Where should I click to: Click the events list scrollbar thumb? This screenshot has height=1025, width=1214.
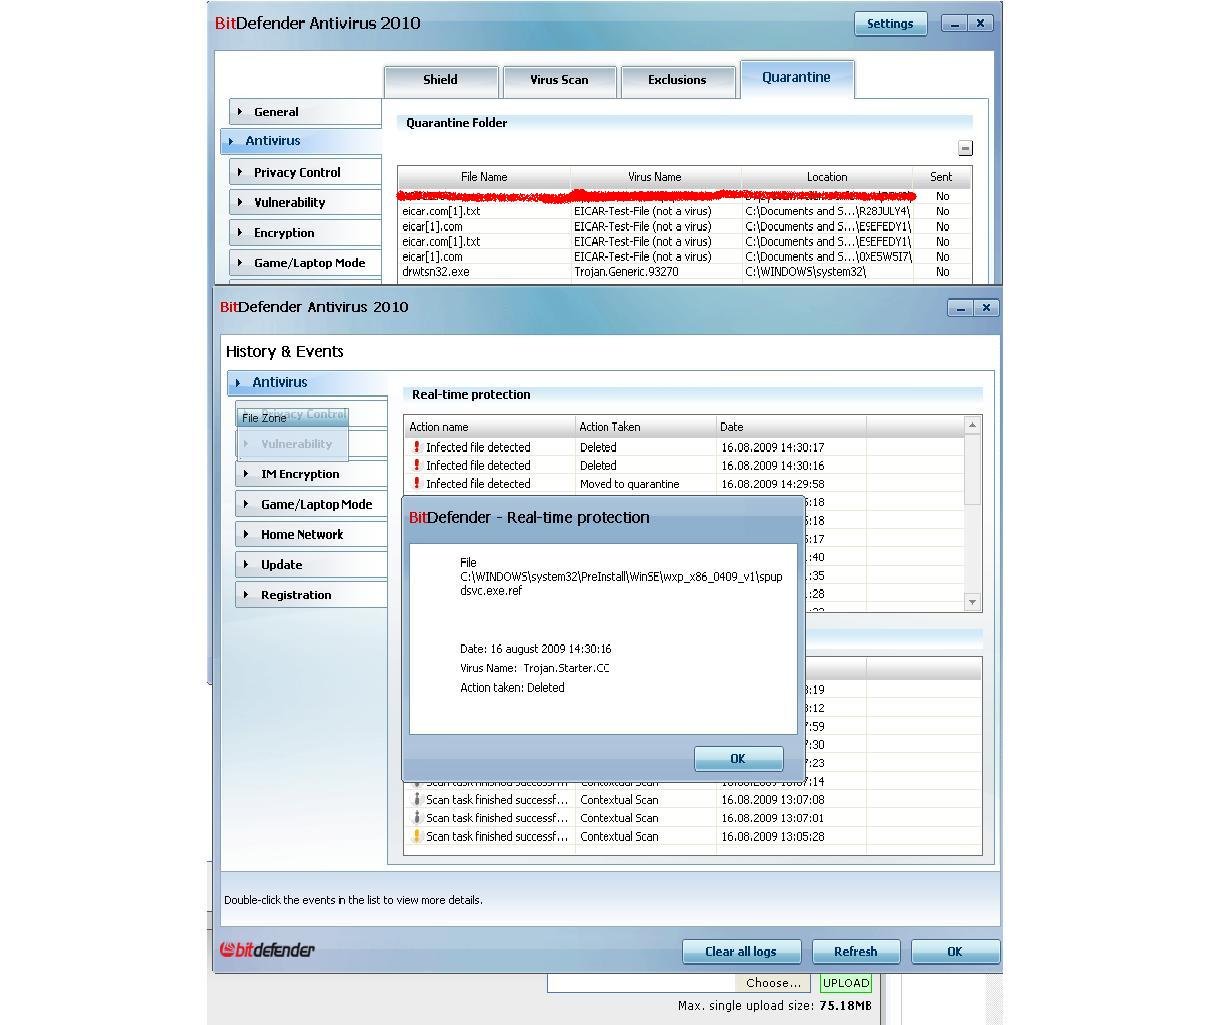click(972, 469)
